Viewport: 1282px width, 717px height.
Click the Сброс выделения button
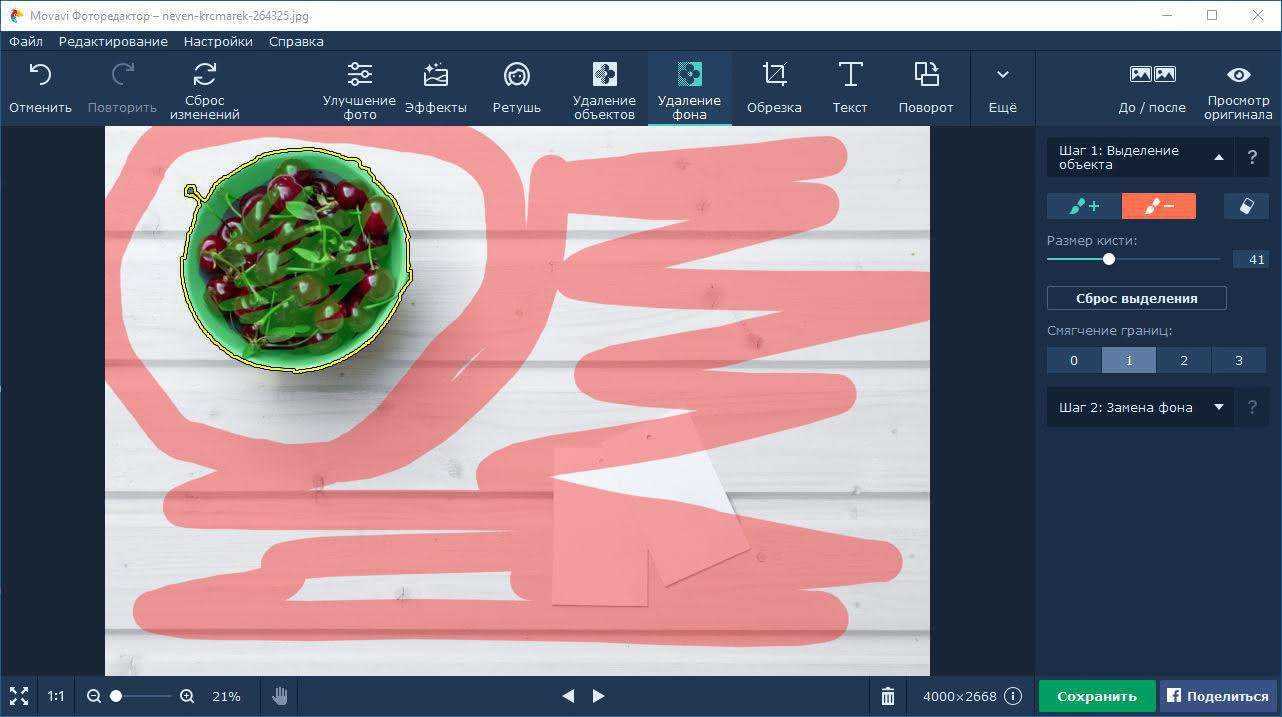click(1136, 298)
